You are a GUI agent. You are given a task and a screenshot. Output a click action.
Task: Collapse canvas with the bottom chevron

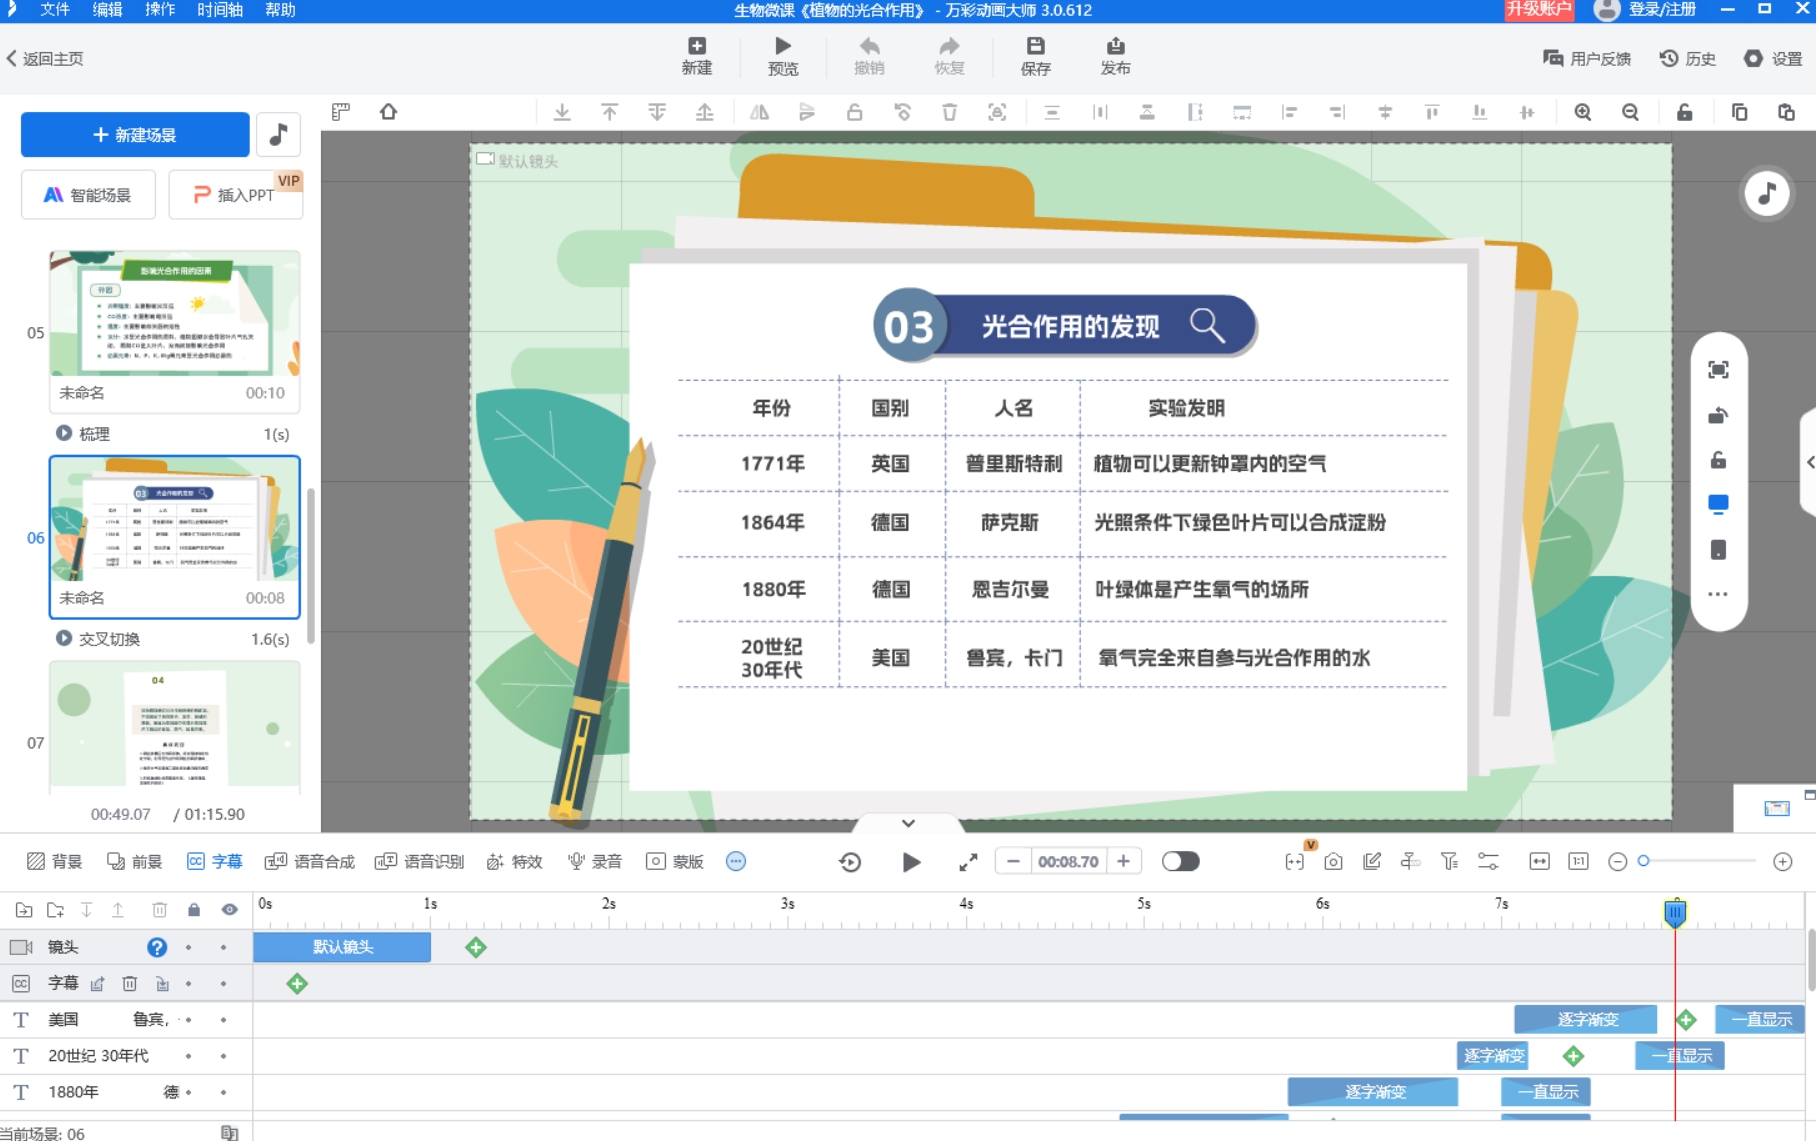click(x=908, y=823)
